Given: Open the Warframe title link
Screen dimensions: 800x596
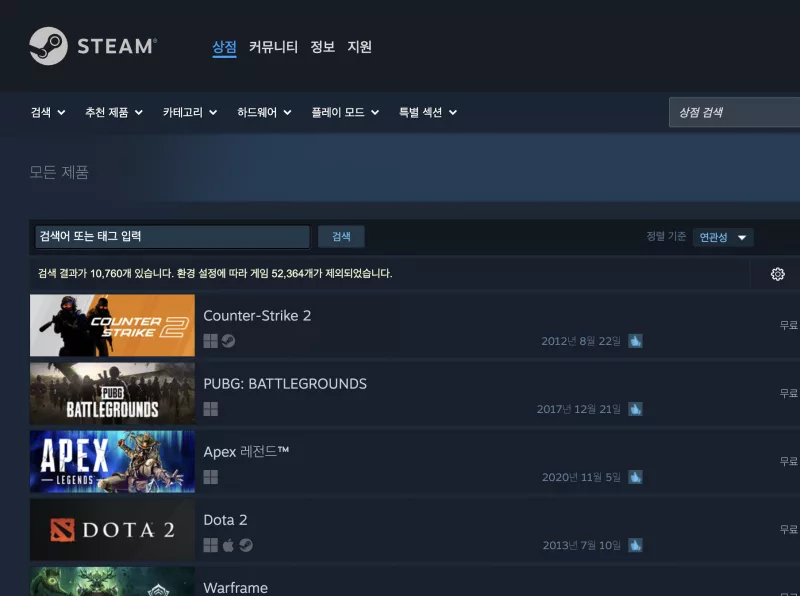Looking at the screenshot, I should 236,588.
